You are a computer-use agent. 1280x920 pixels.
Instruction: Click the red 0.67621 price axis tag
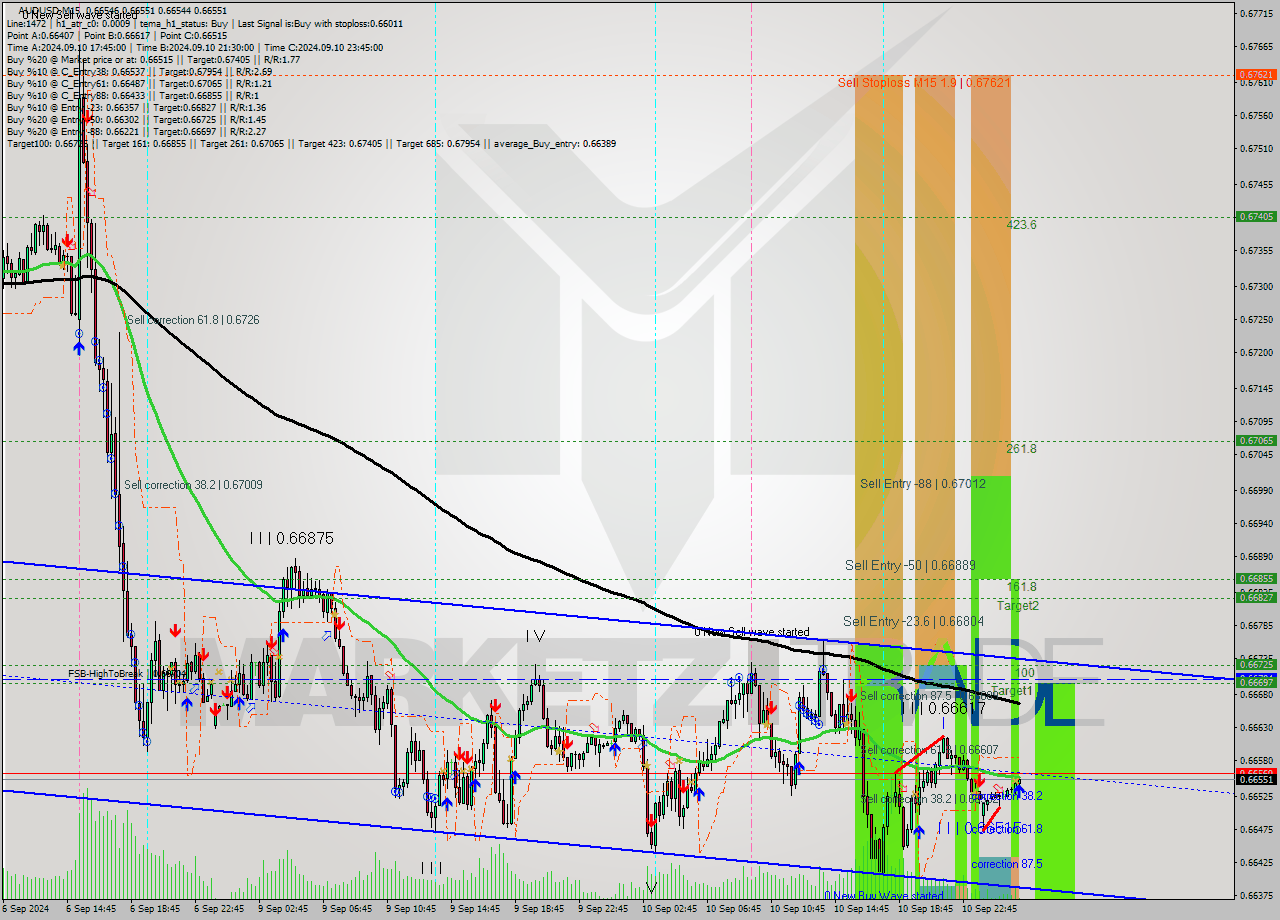[1255, 75]
